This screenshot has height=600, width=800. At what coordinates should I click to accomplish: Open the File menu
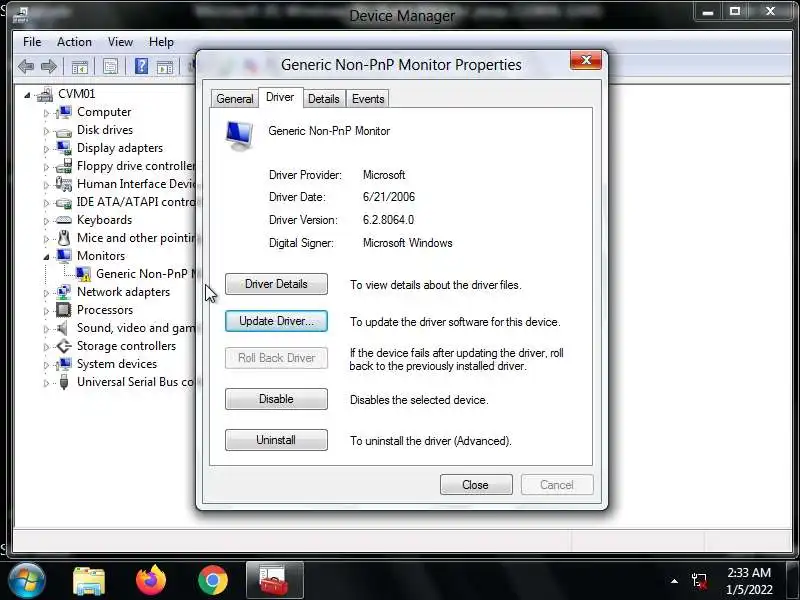[32, 42]
